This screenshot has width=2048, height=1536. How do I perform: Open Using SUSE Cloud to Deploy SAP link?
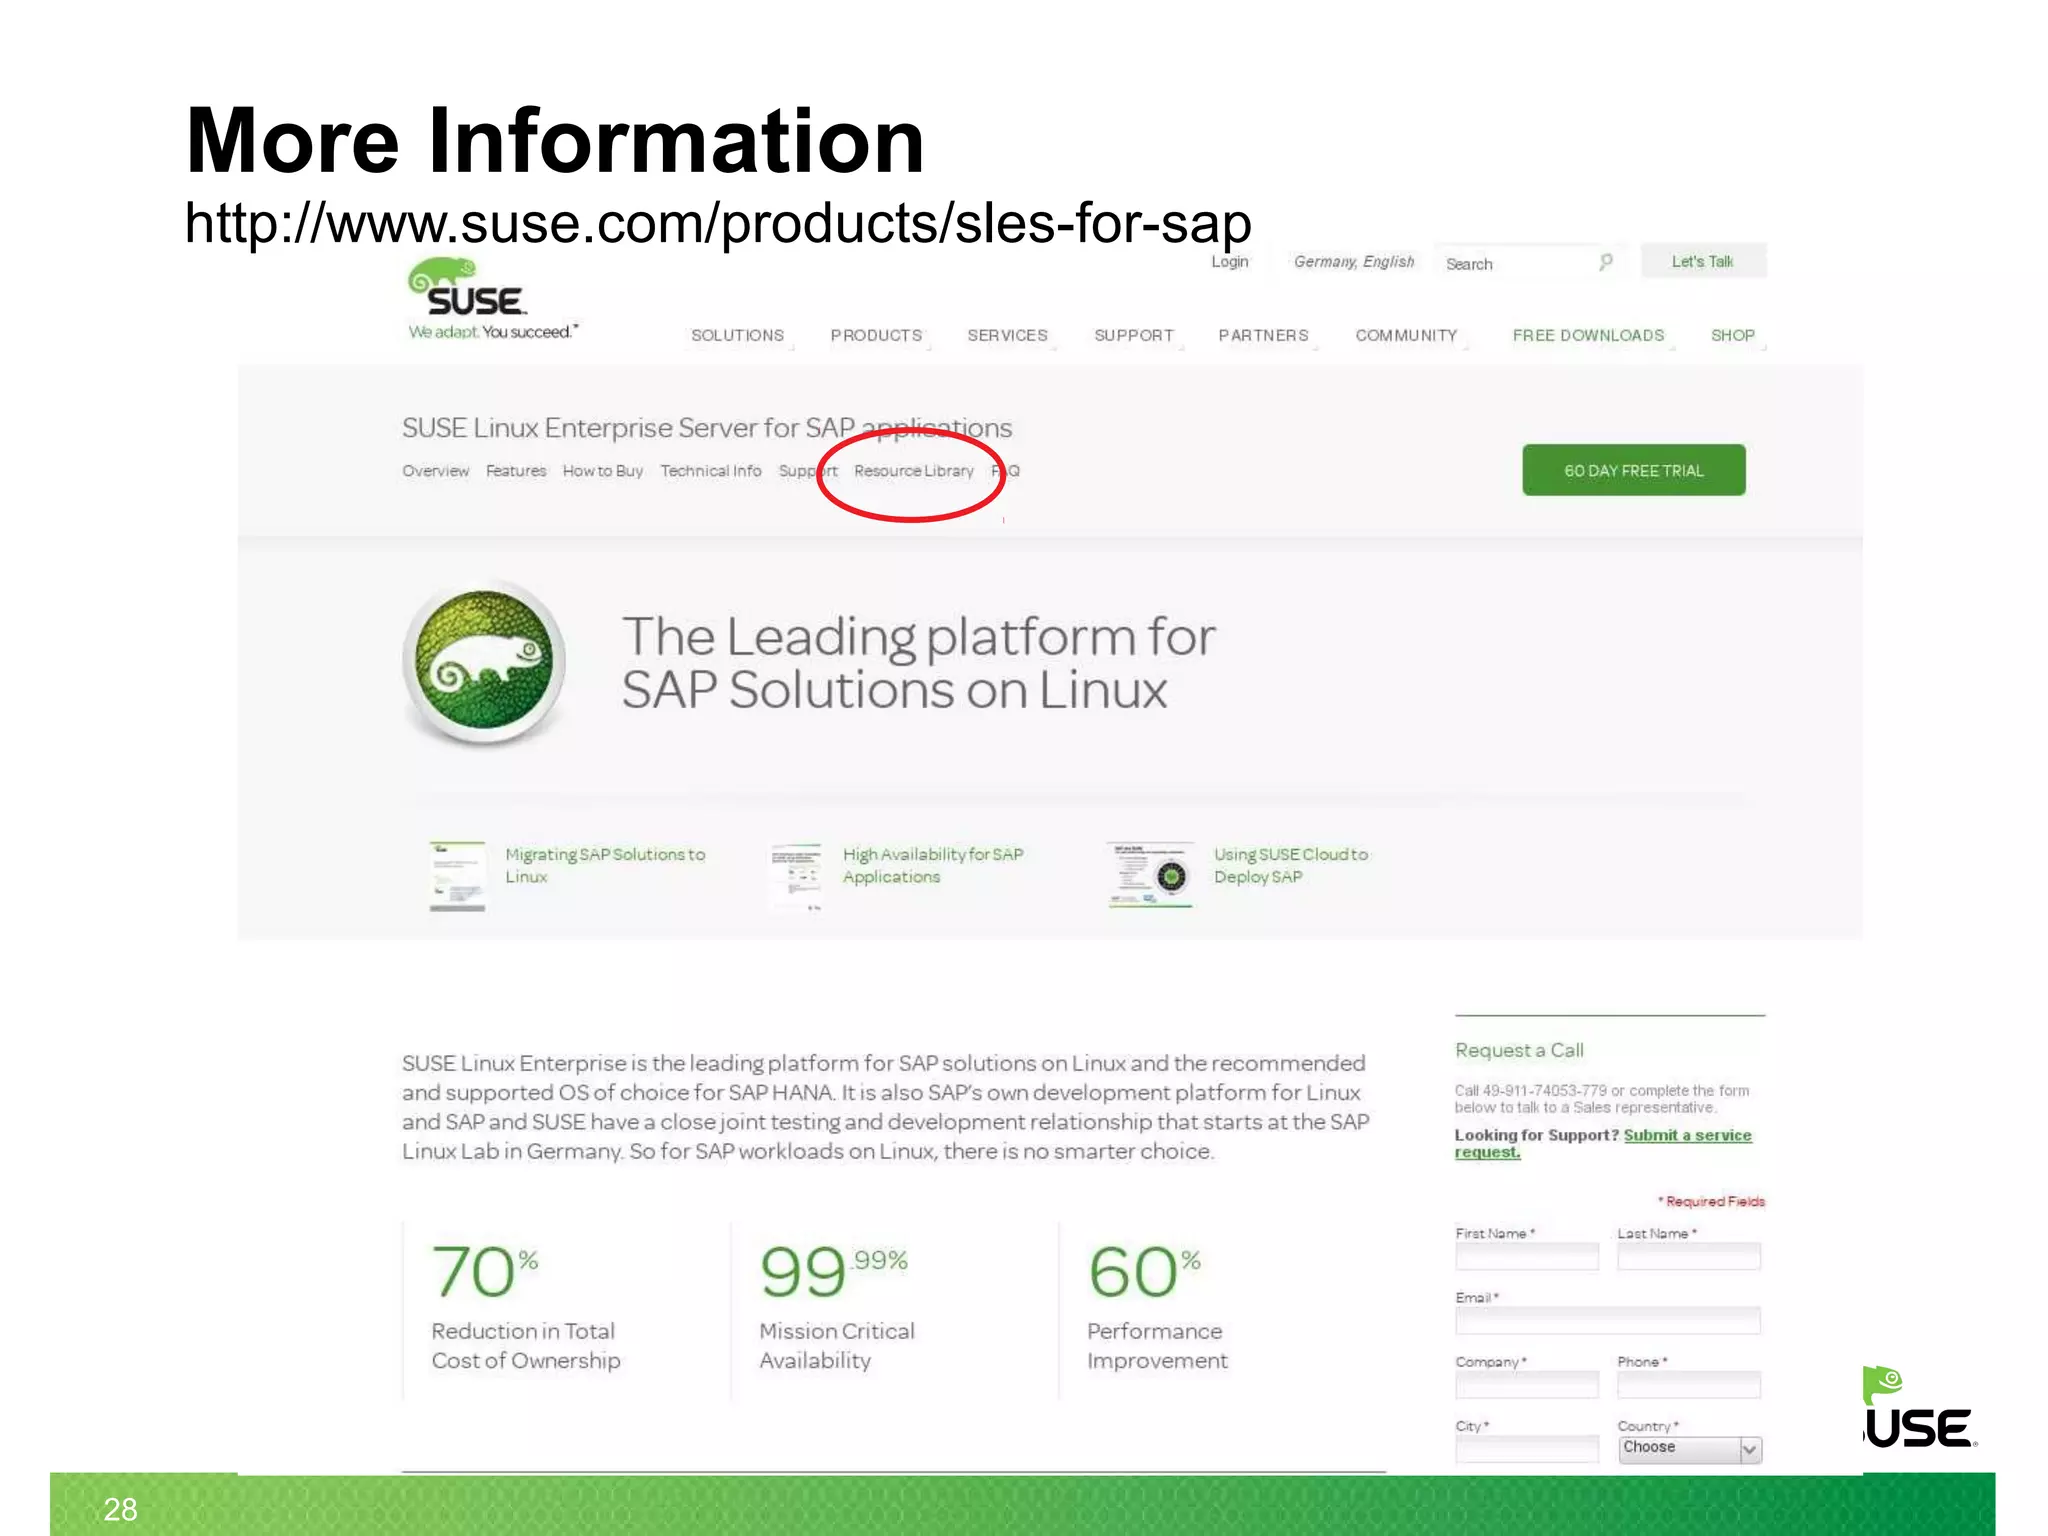click(1291, 865)
